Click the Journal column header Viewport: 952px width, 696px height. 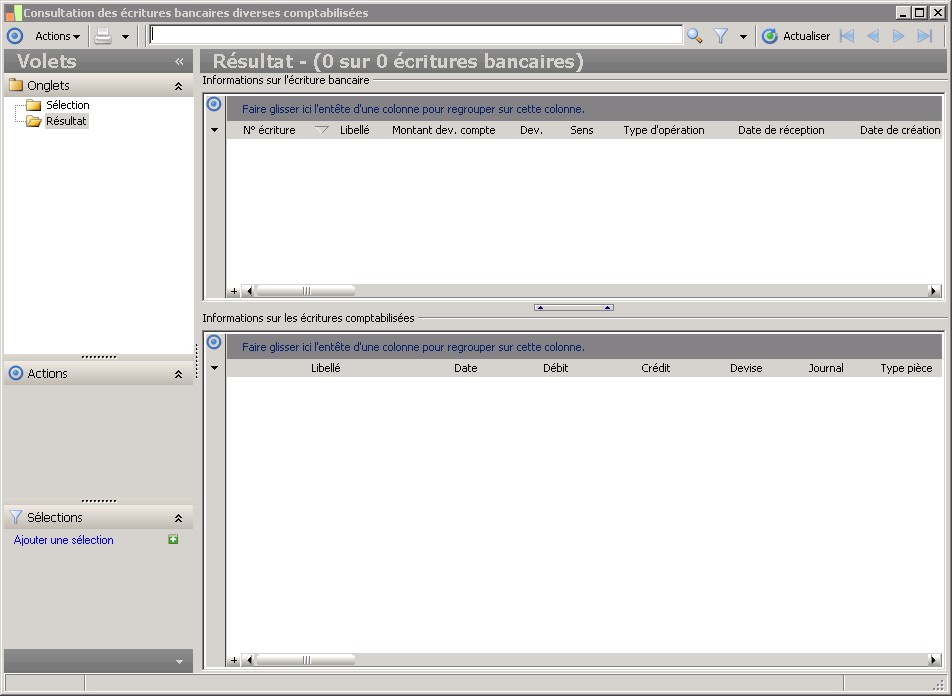click(x=826, y=368)
